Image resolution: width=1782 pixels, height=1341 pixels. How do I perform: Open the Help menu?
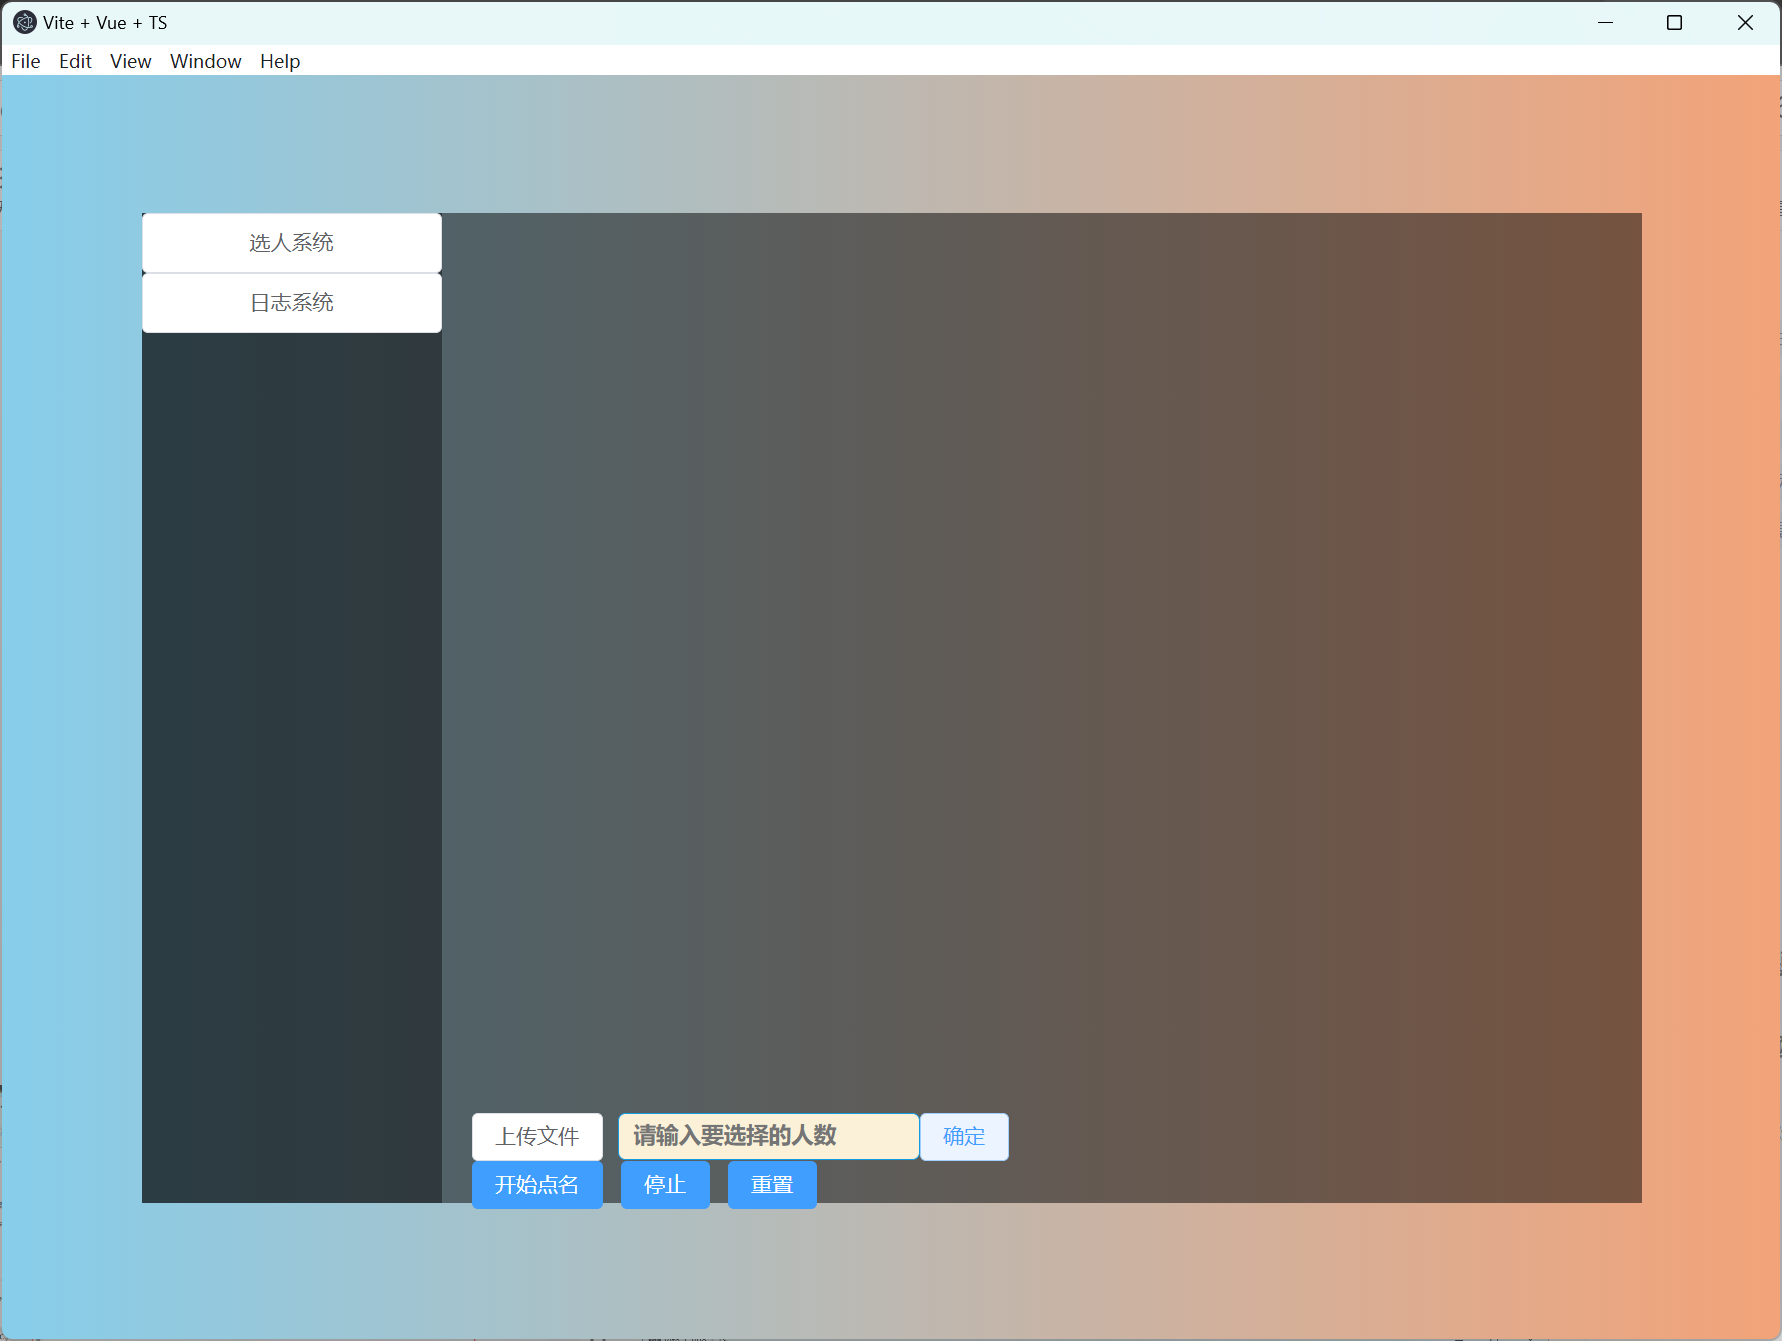pyautogui.click(x=279, y=60)
